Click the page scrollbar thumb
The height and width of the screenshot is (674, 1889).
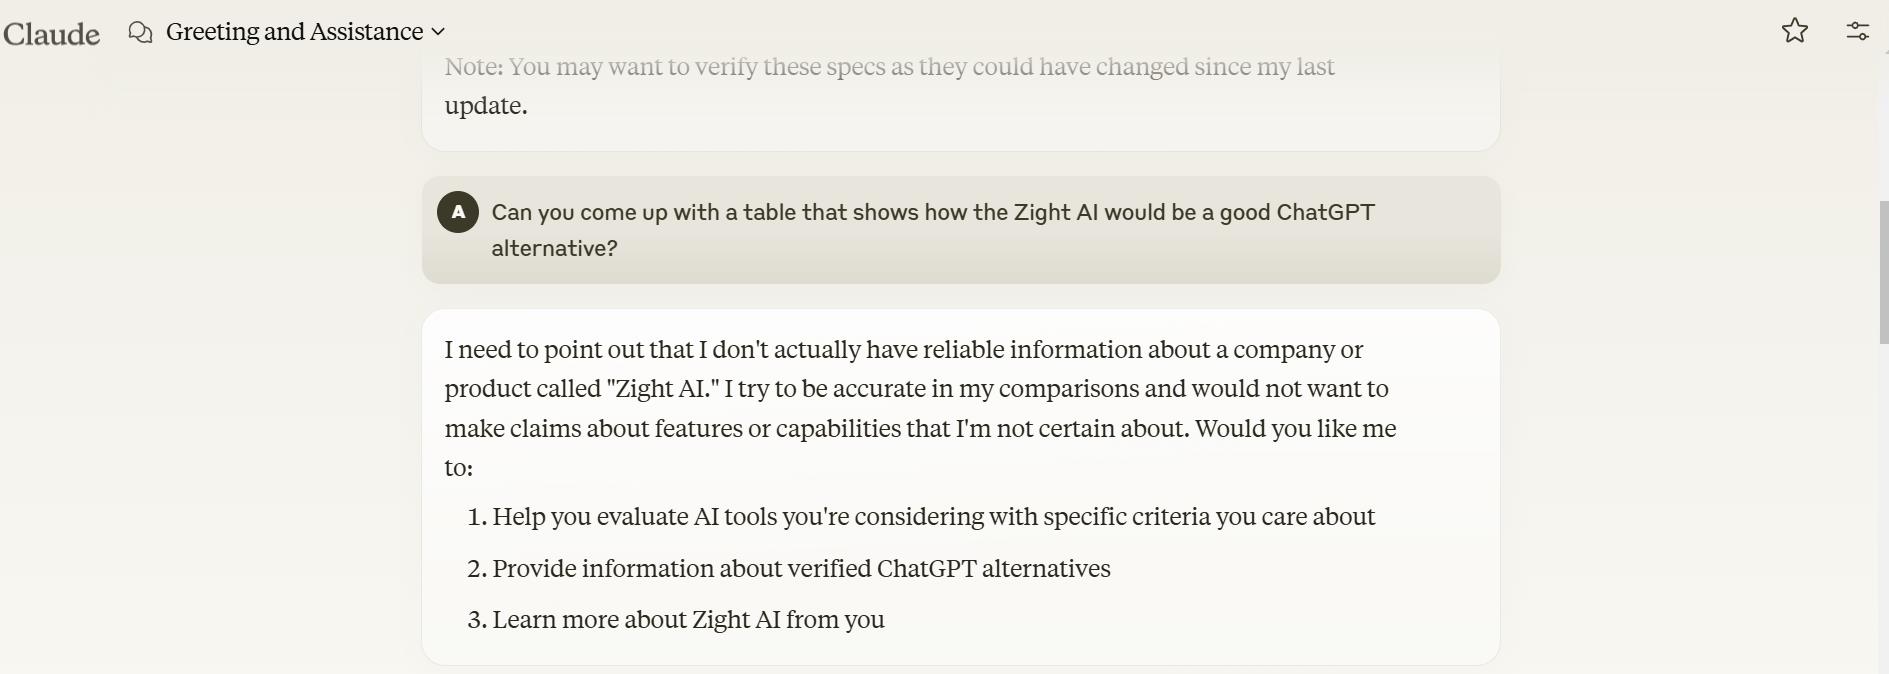[1883, 270]
